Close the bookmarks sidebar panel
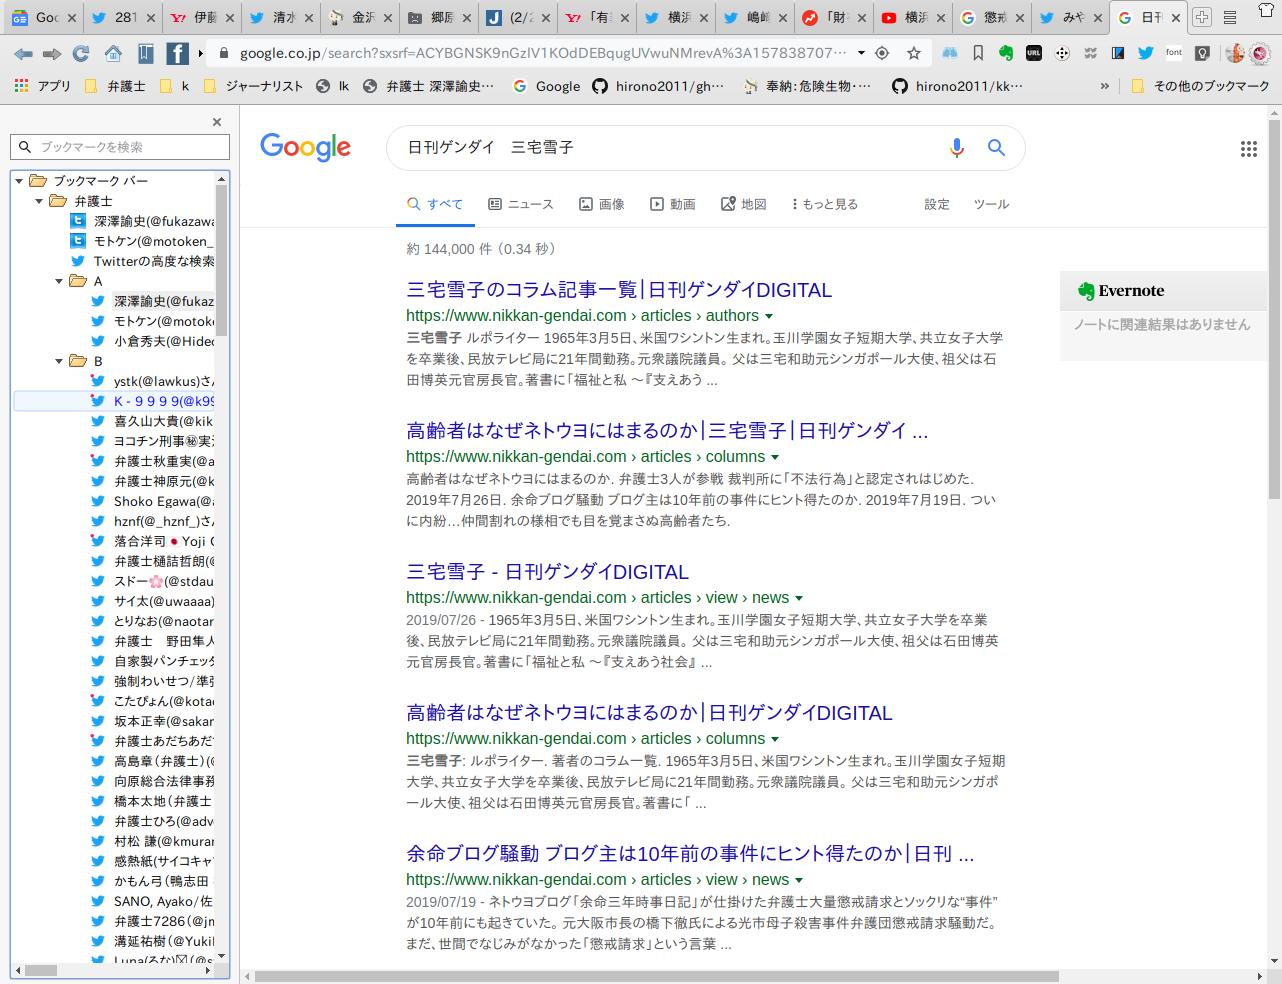 [x=217, y=122]
